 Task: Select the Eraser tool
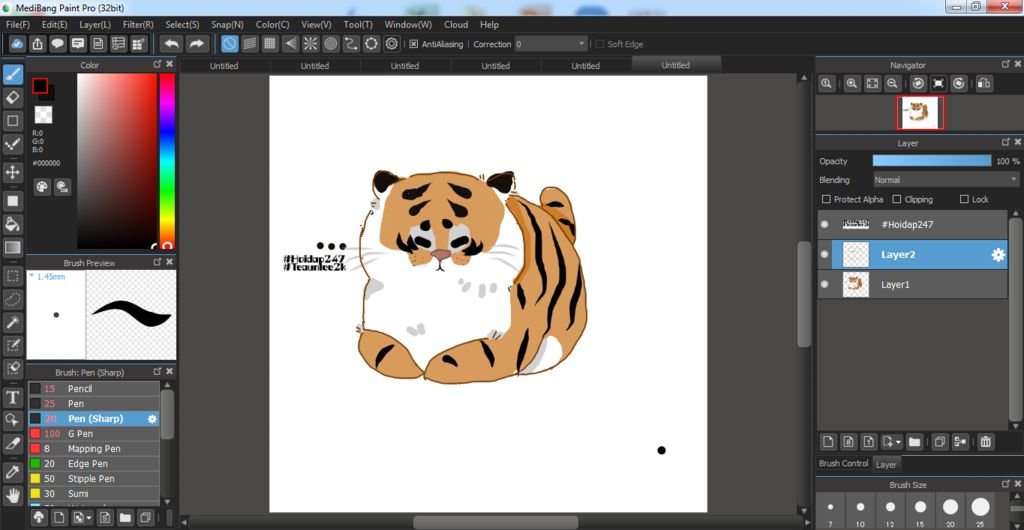12,98
